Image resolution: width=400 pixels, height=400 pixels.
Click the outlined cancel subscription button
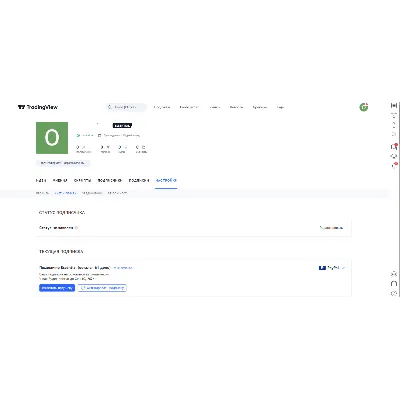coord(102,288)
